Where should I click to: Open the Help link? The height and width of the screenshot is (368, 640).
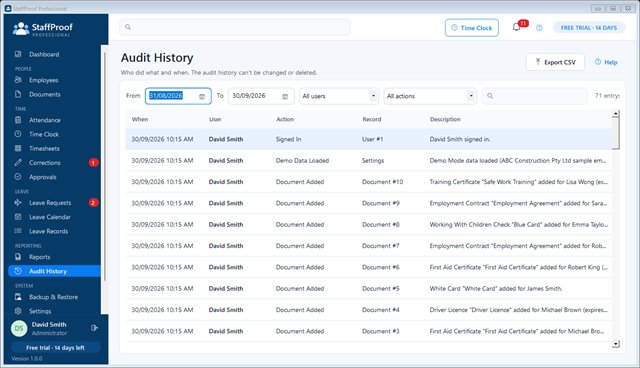606,62
